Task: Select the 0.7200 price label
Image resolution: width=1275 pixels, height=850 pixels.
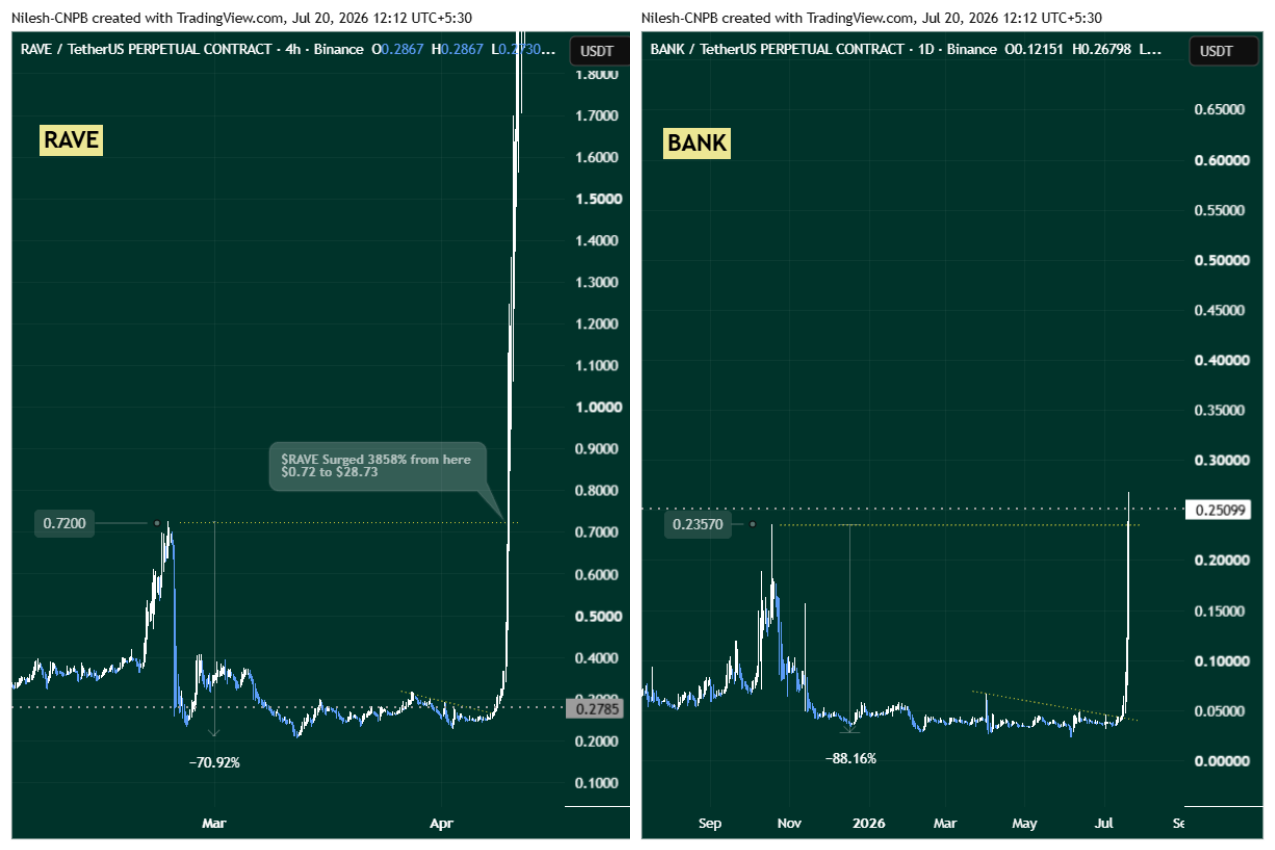Action: (64, 523)
